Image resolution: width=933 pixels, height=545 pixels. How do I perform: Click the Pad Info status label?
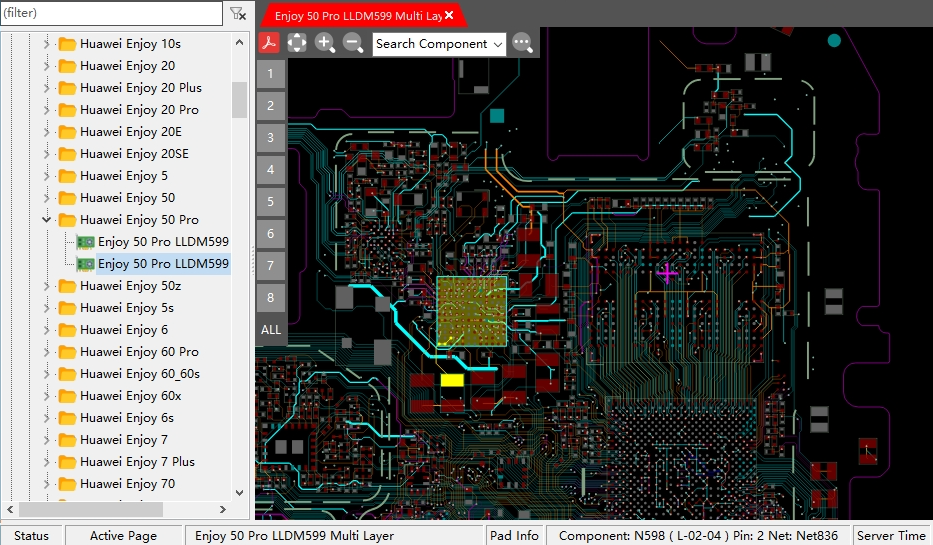click(514, 535)
